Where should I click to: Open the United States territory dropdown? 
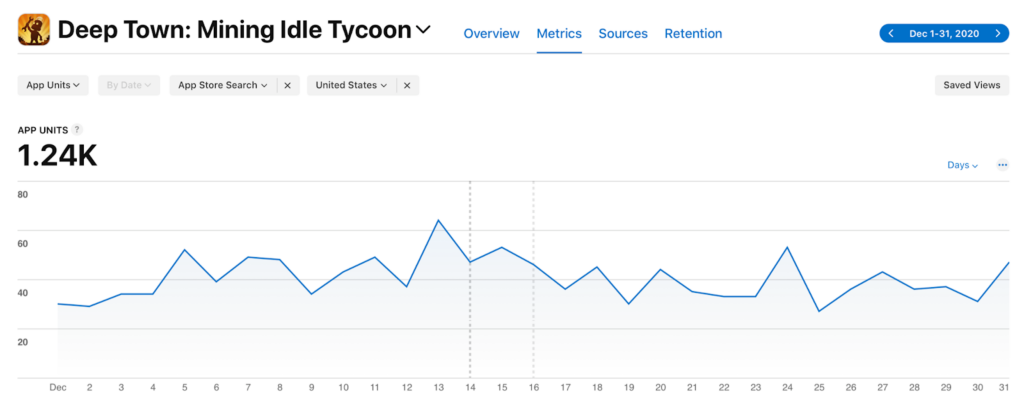point(351,86)
